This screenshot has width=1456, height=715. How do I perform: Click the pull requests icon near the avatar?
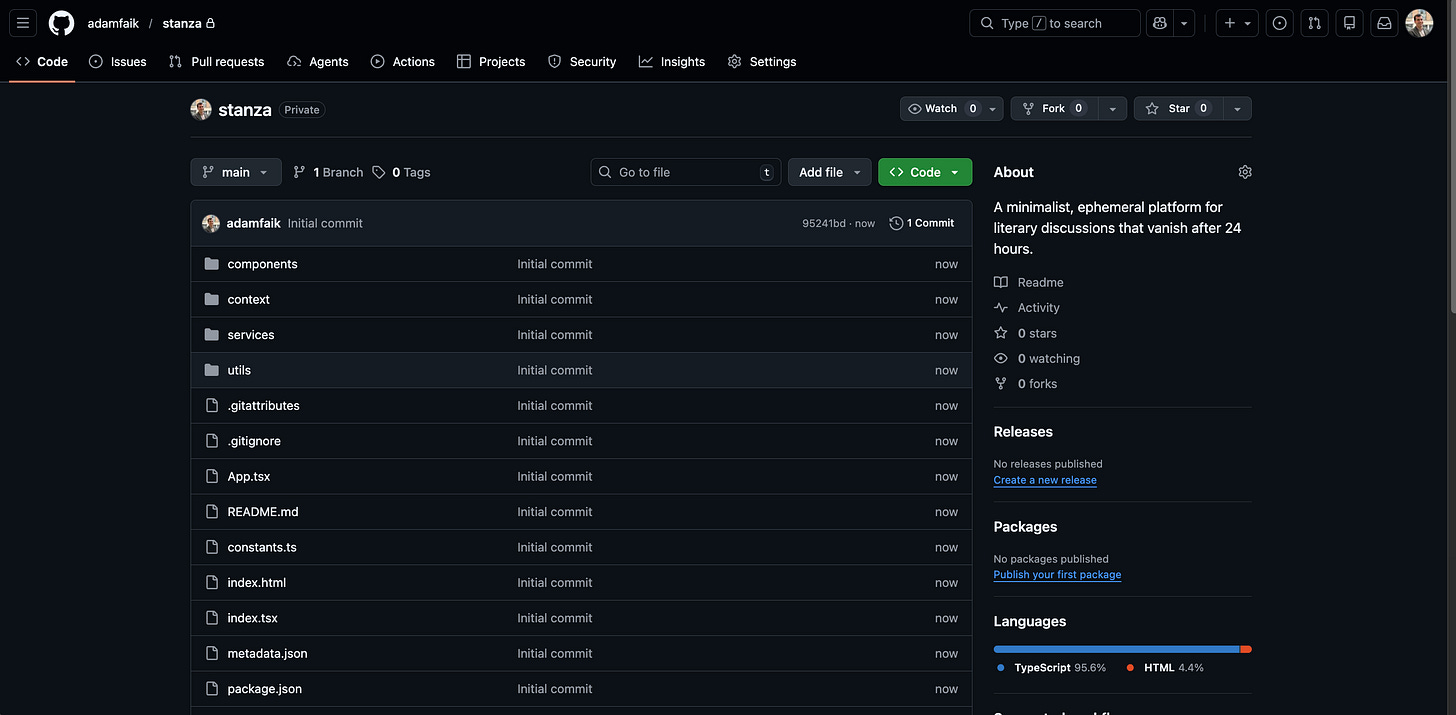pyautogui.click(x=1314, y=22)
